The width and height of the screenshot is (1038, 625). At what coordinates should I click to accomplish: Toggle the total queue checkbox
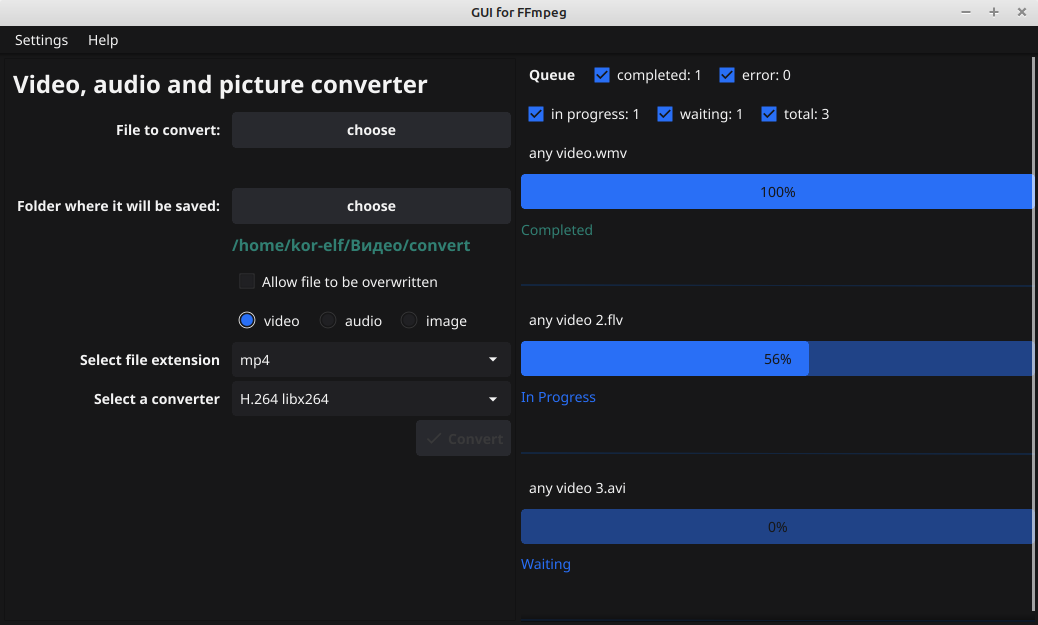[769, 114]
